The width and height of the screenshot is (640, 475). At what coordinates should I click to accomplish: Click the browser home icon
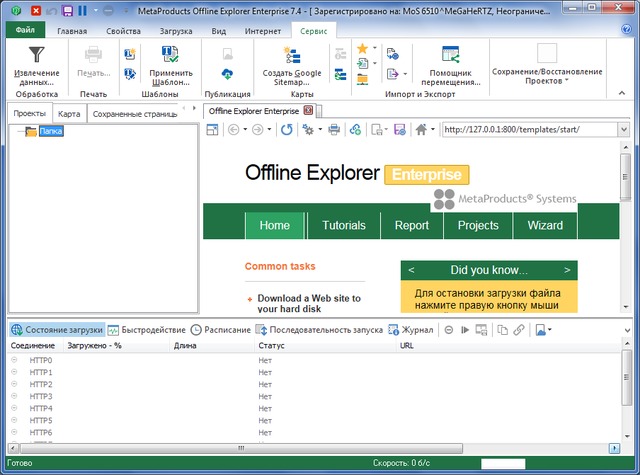[x=422, y=130]
